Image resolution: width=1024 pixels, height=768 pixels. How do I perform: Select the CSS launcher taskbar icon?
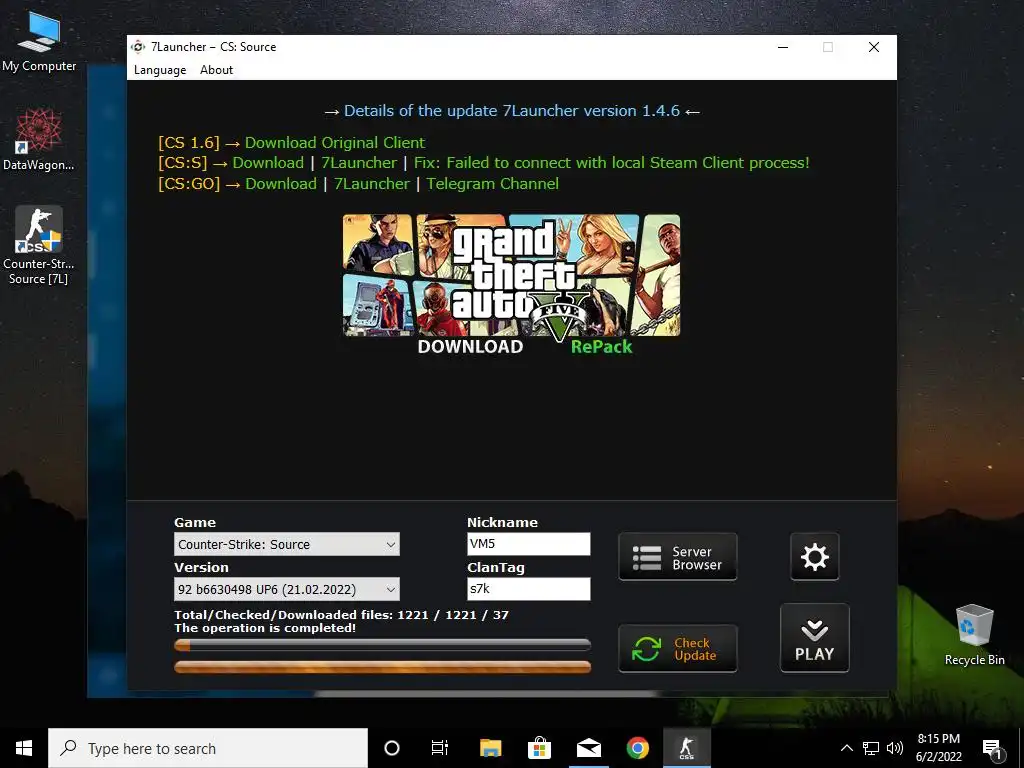click(686, 748)
